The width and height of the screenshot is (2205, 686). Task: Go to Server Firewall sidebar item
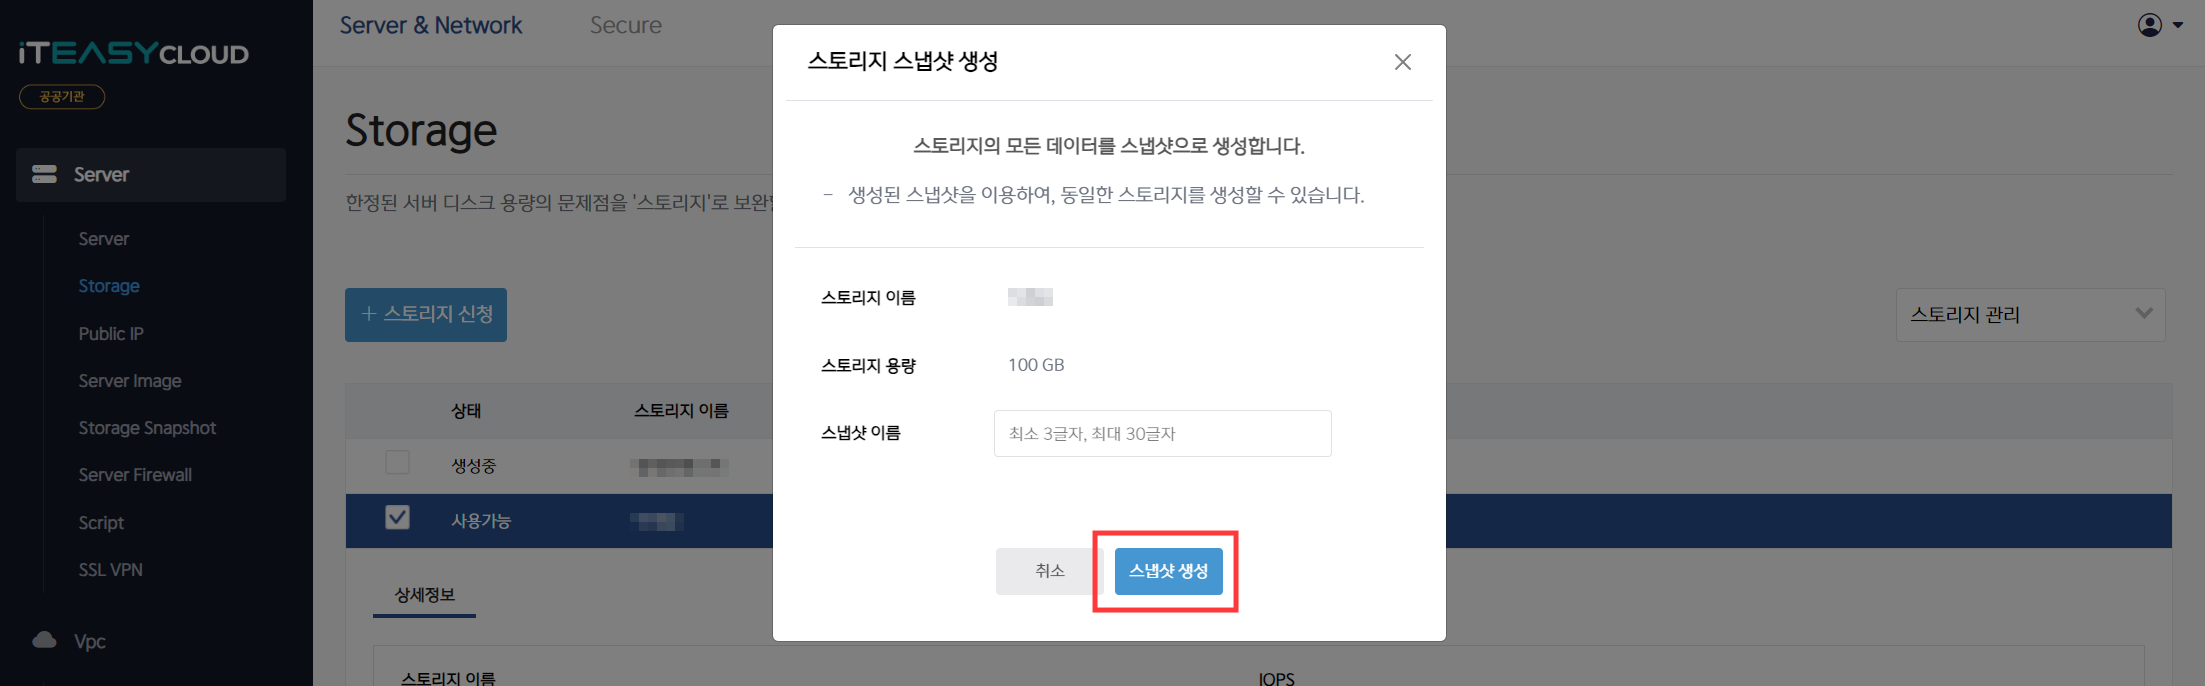coord(135,475)
